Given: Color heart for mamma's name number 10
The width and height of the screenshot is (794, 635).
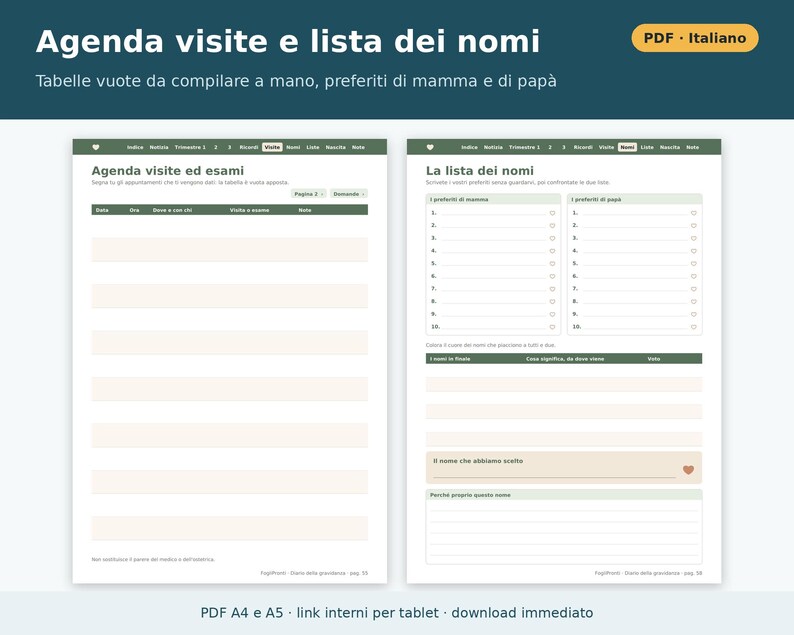Looking at the screenshot, I should (552, 327).
